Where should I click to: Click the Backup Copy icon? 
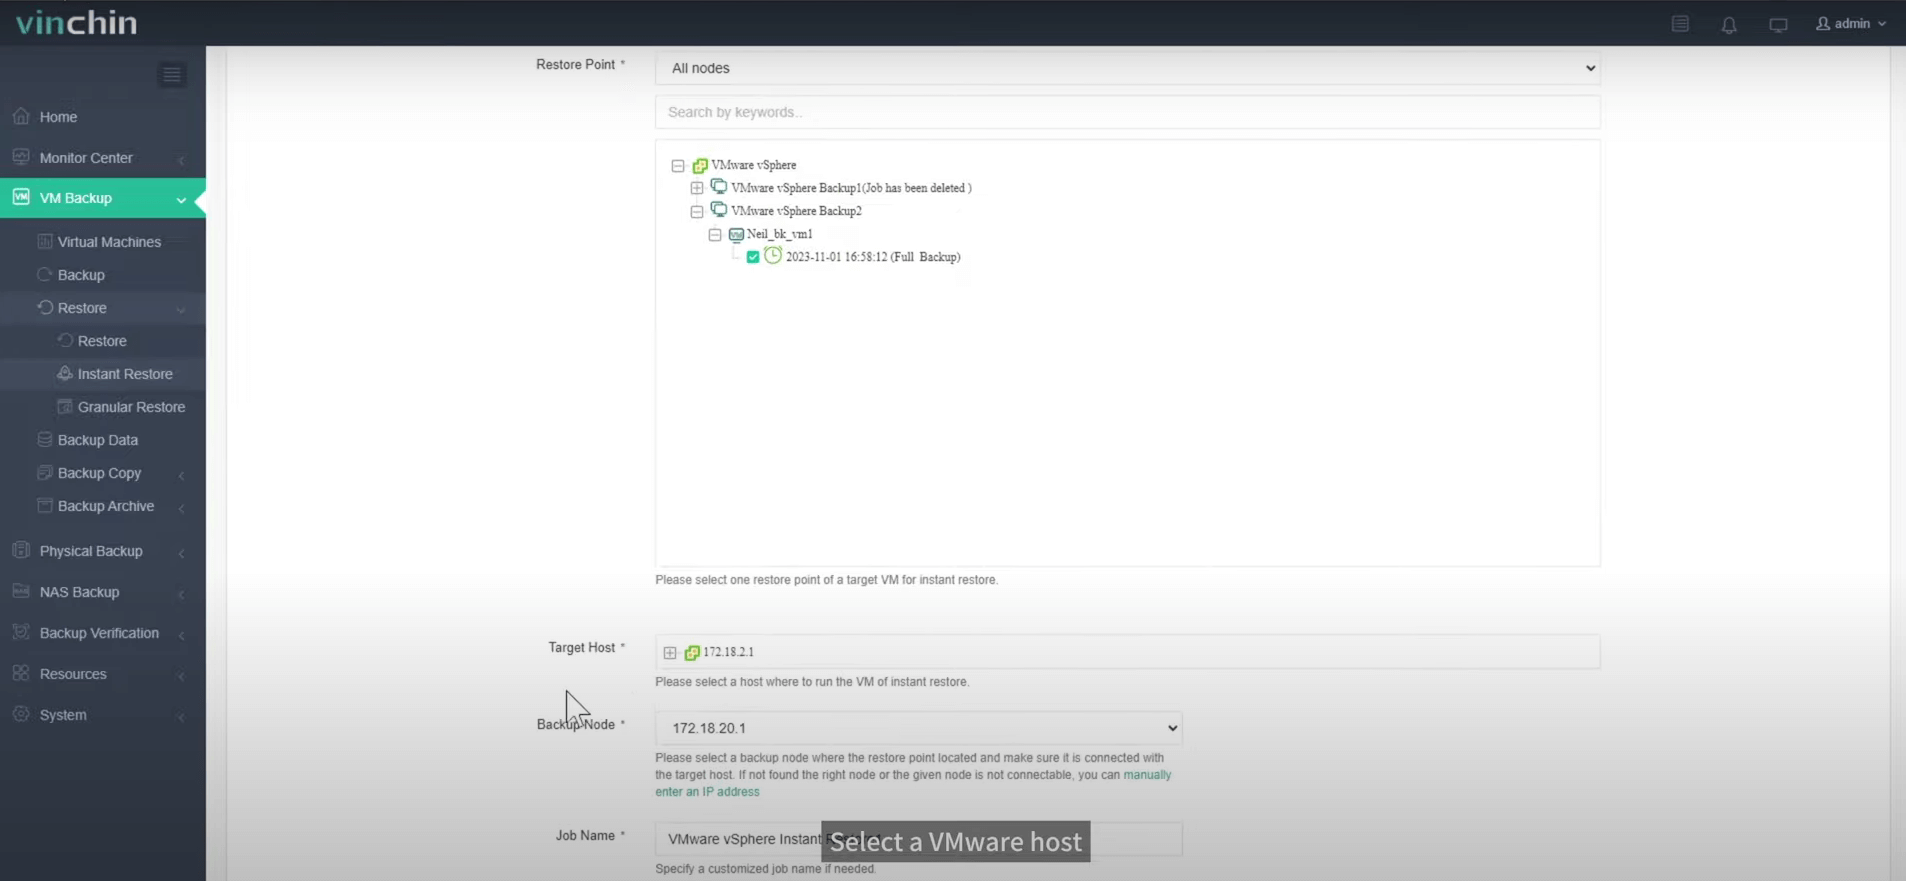click(45, 472)
